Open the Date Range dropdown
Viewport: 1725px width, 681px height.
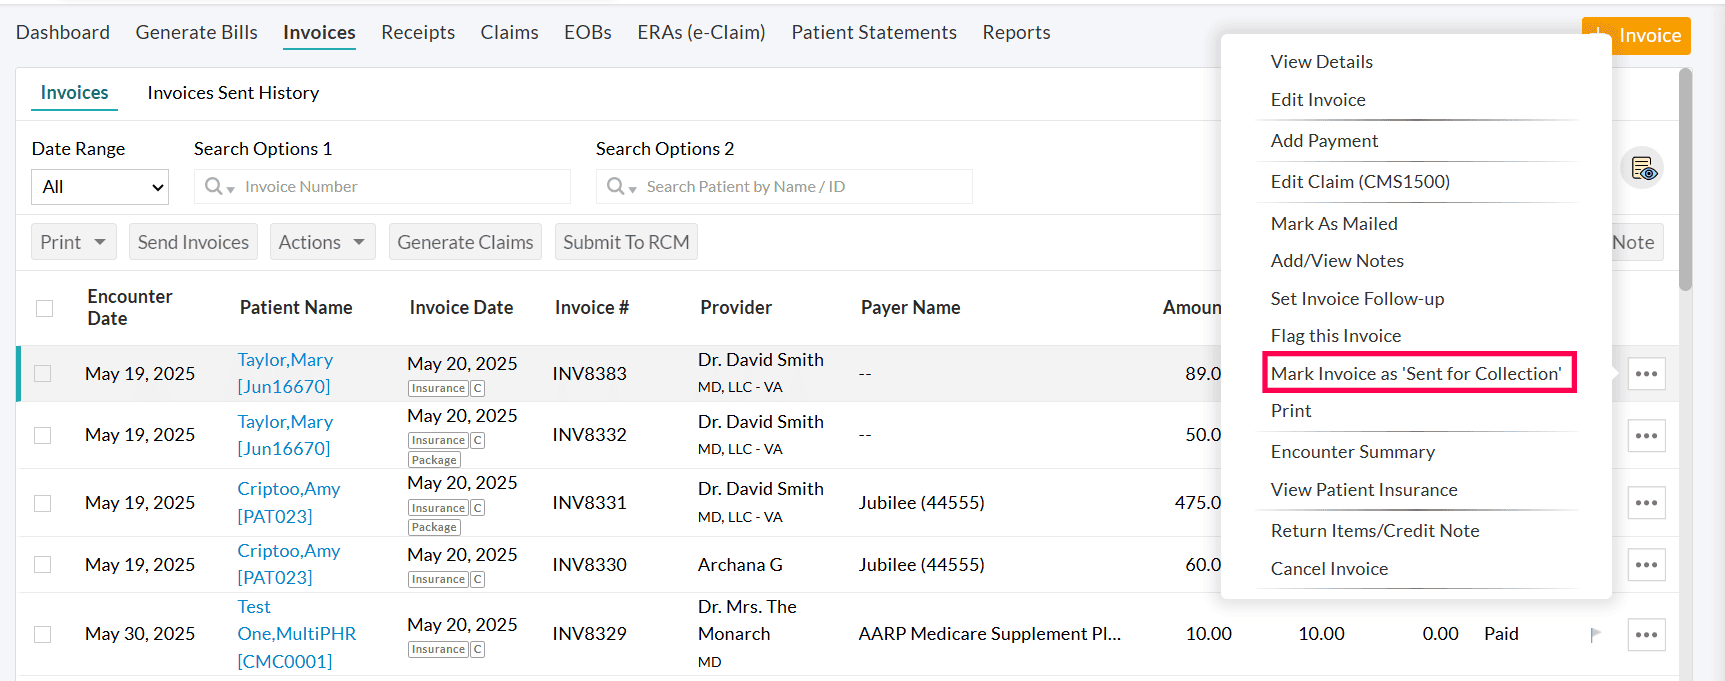100,187
